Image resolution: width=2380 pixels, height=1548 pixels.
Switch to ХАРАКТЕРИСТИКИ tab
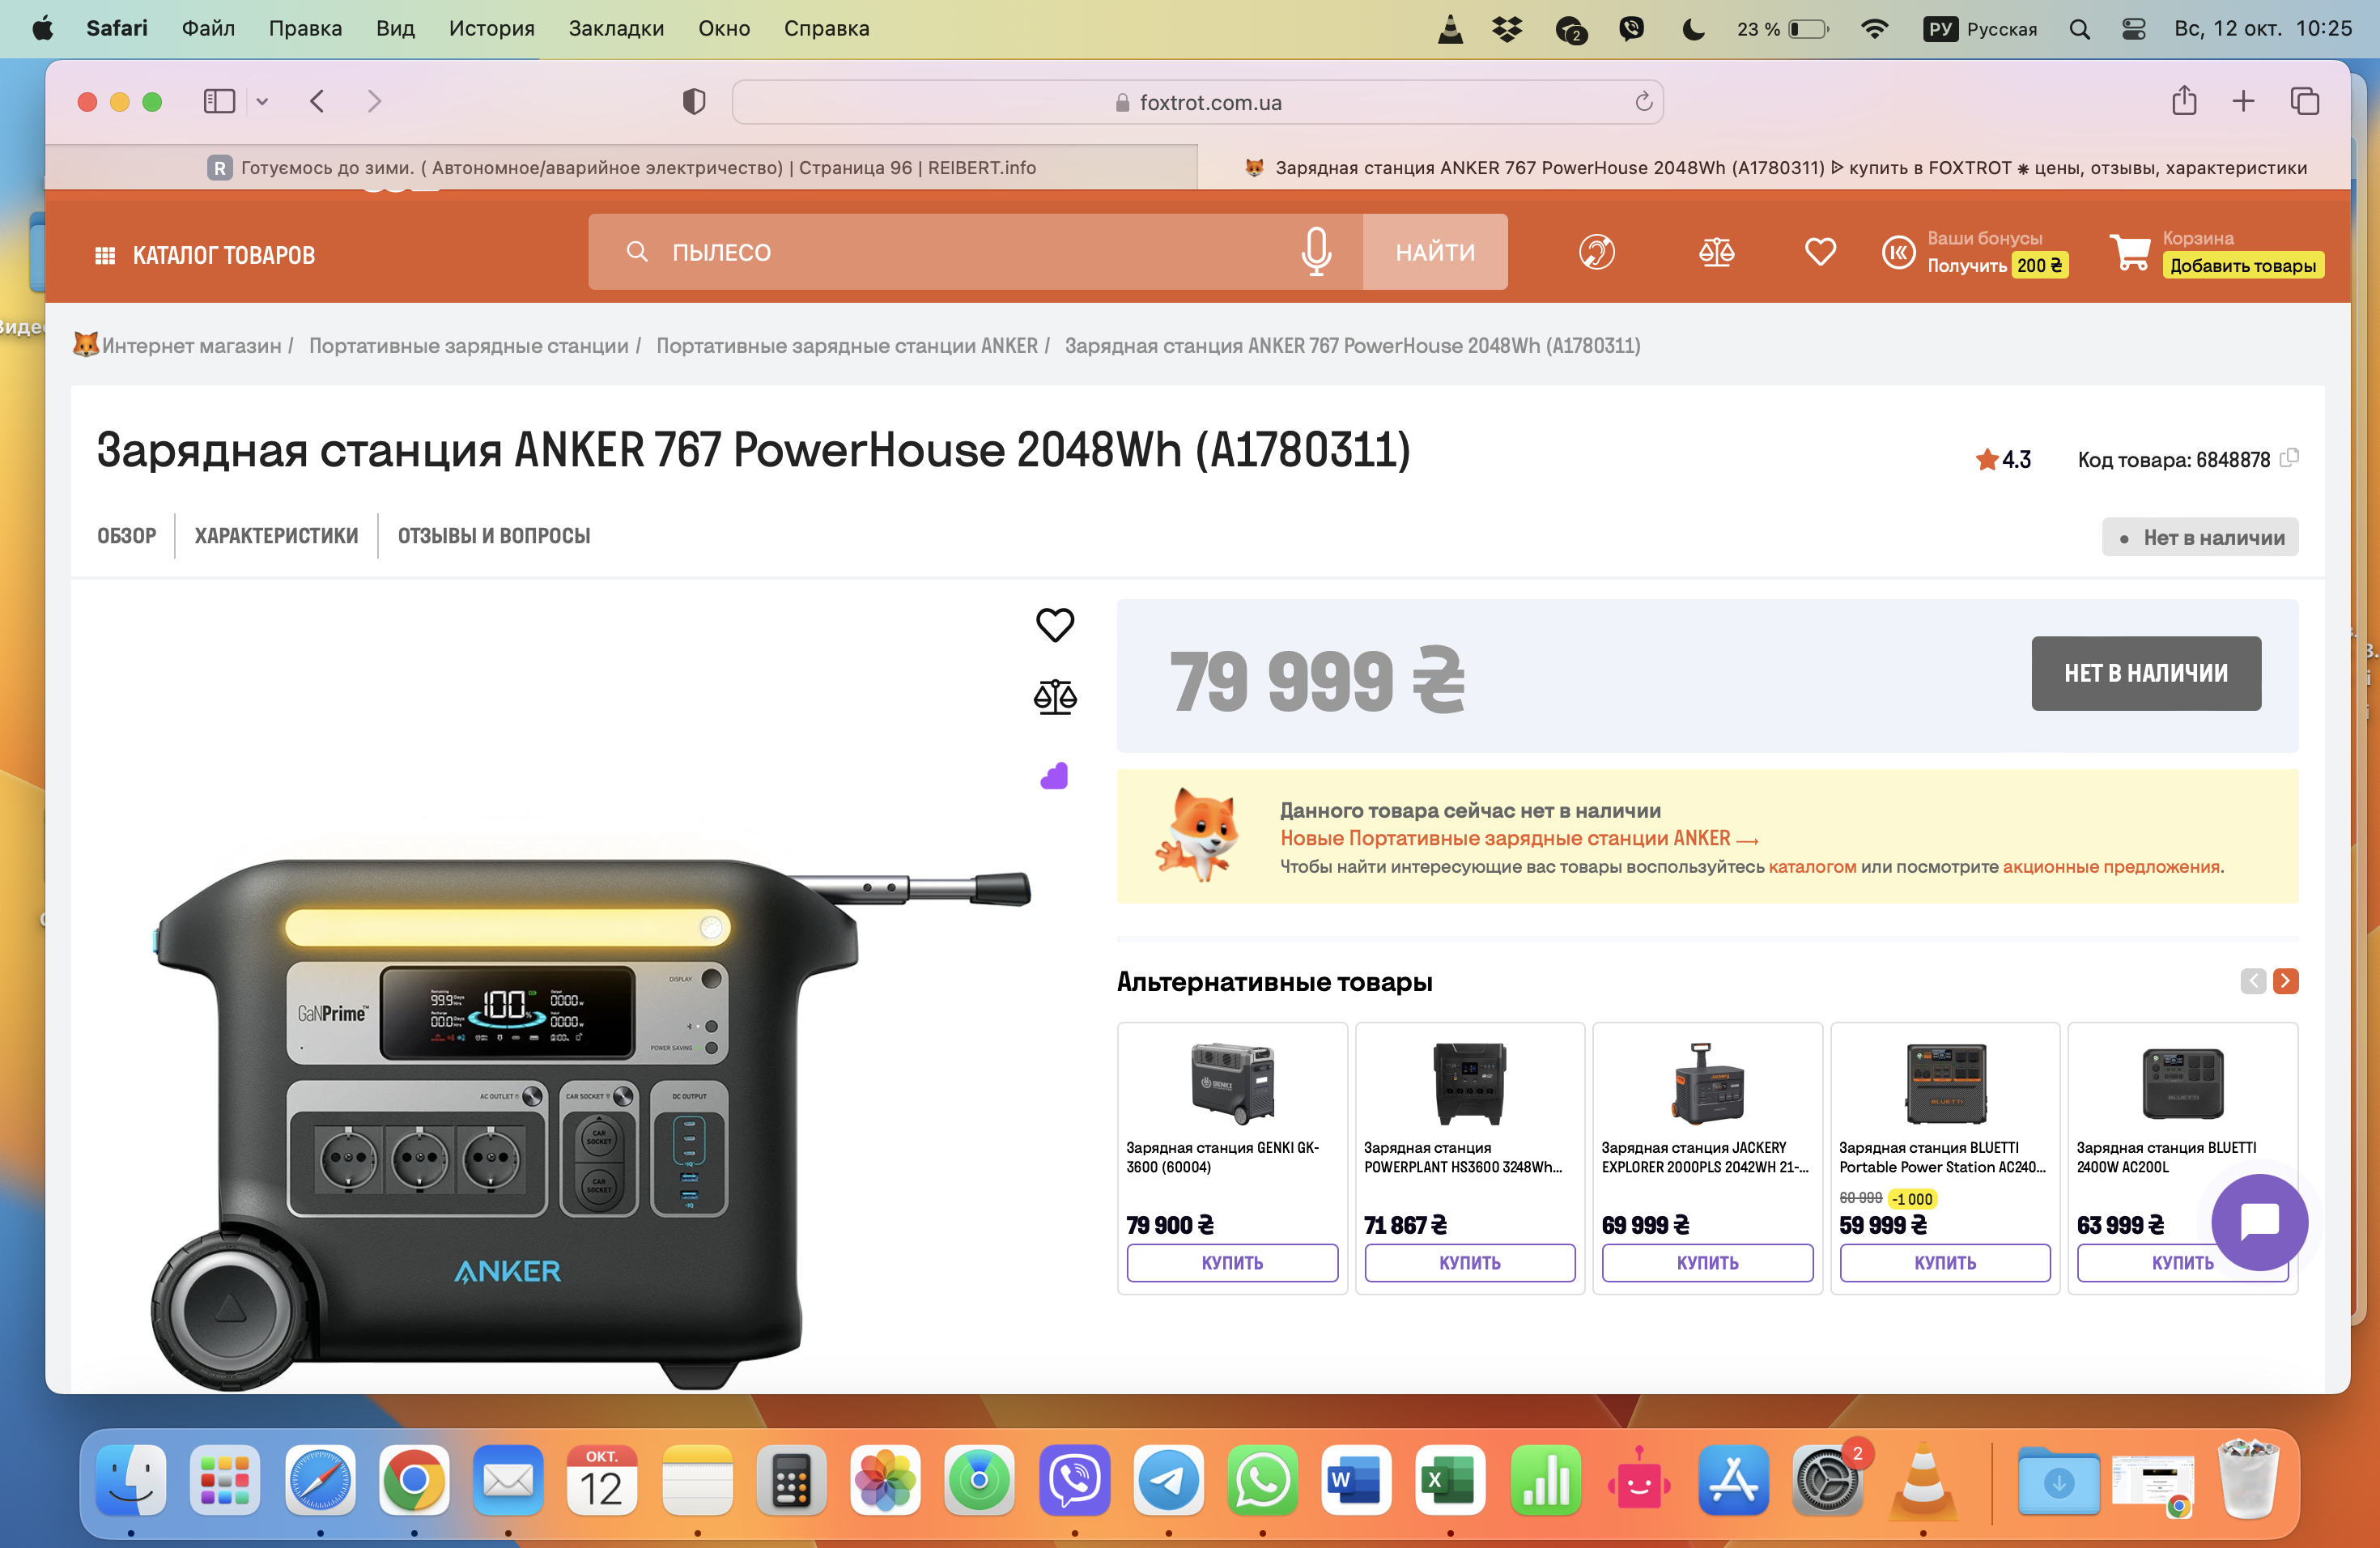pos(276,536)
